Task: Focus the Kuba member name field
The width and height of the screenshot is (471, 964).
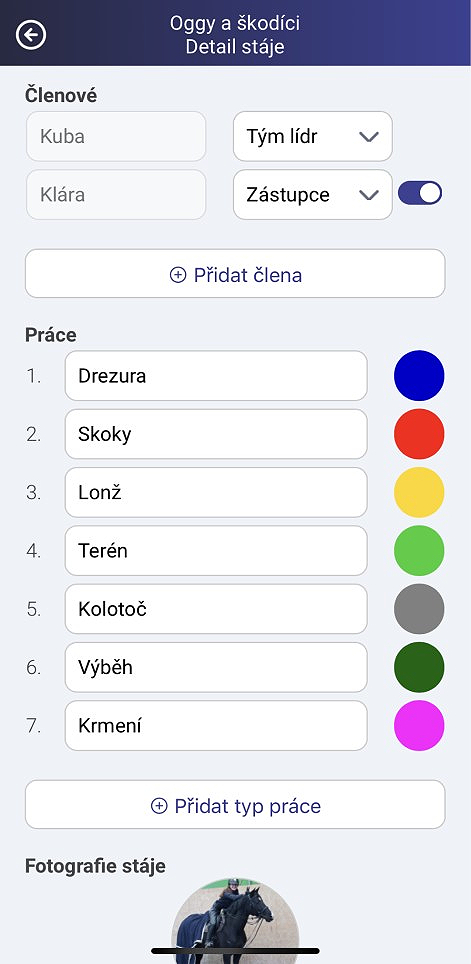Action: 116,136
